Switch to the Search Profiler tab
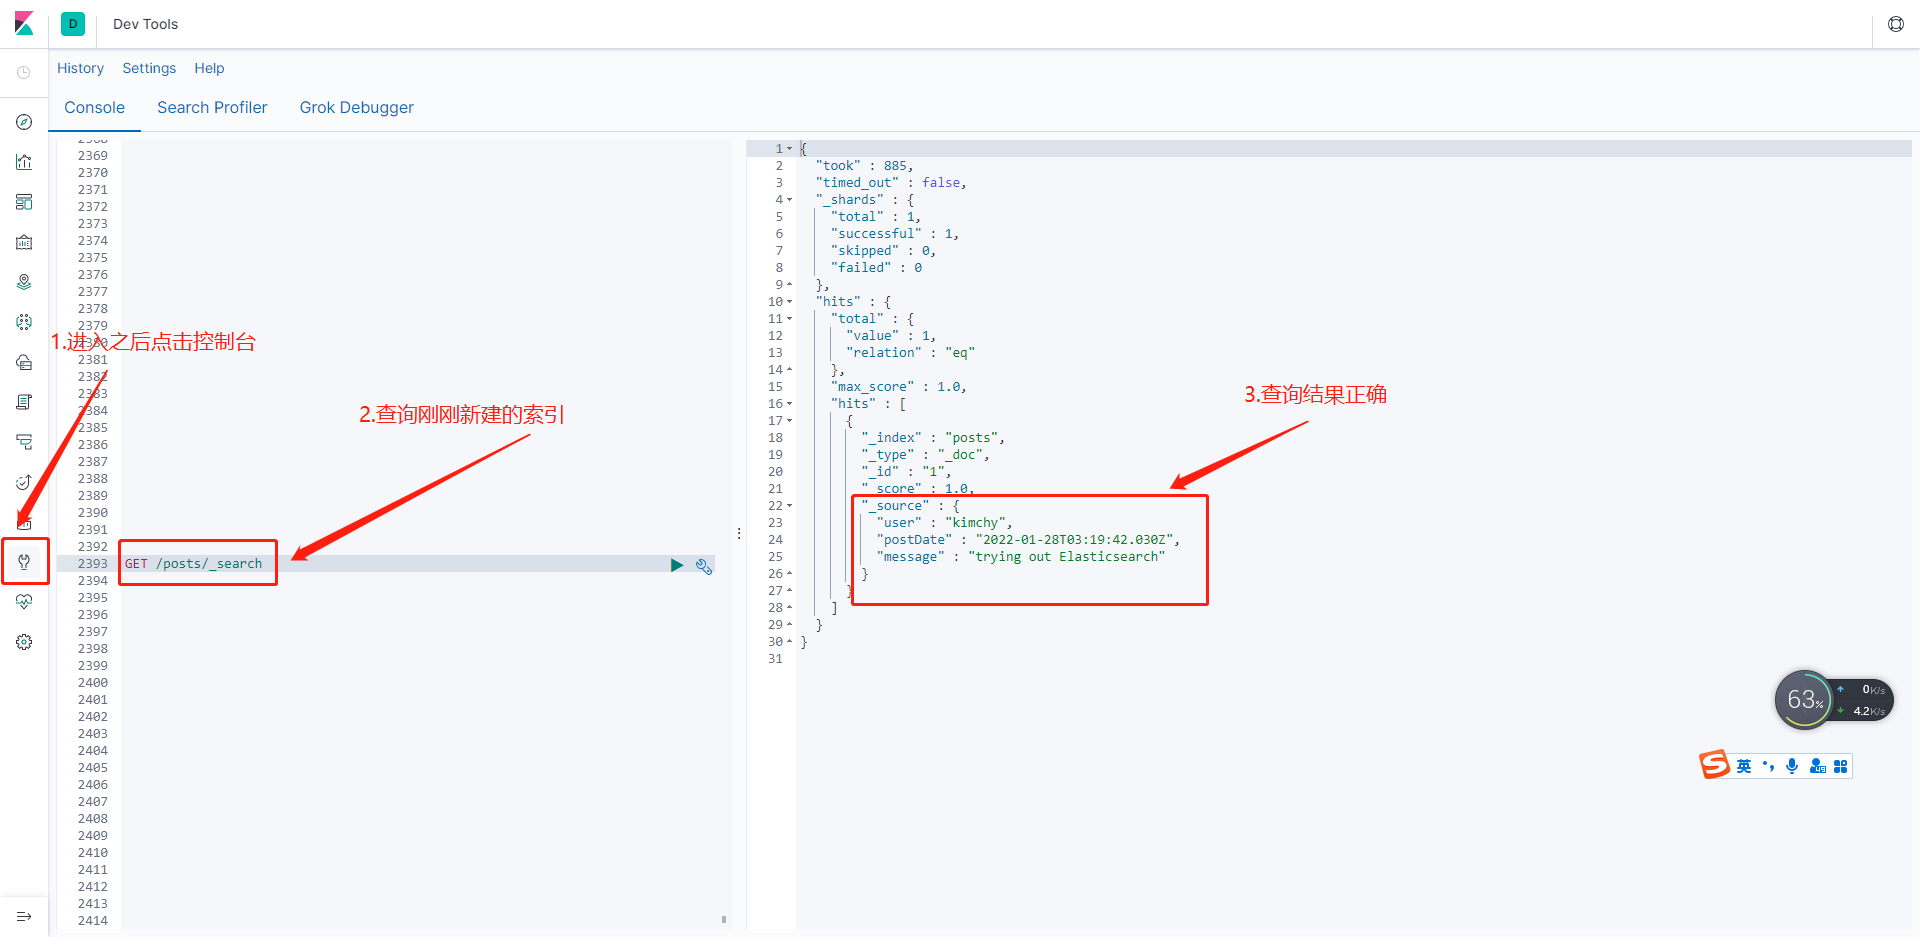This screenshot has height=937, width=1920. [x=212, y=107]
